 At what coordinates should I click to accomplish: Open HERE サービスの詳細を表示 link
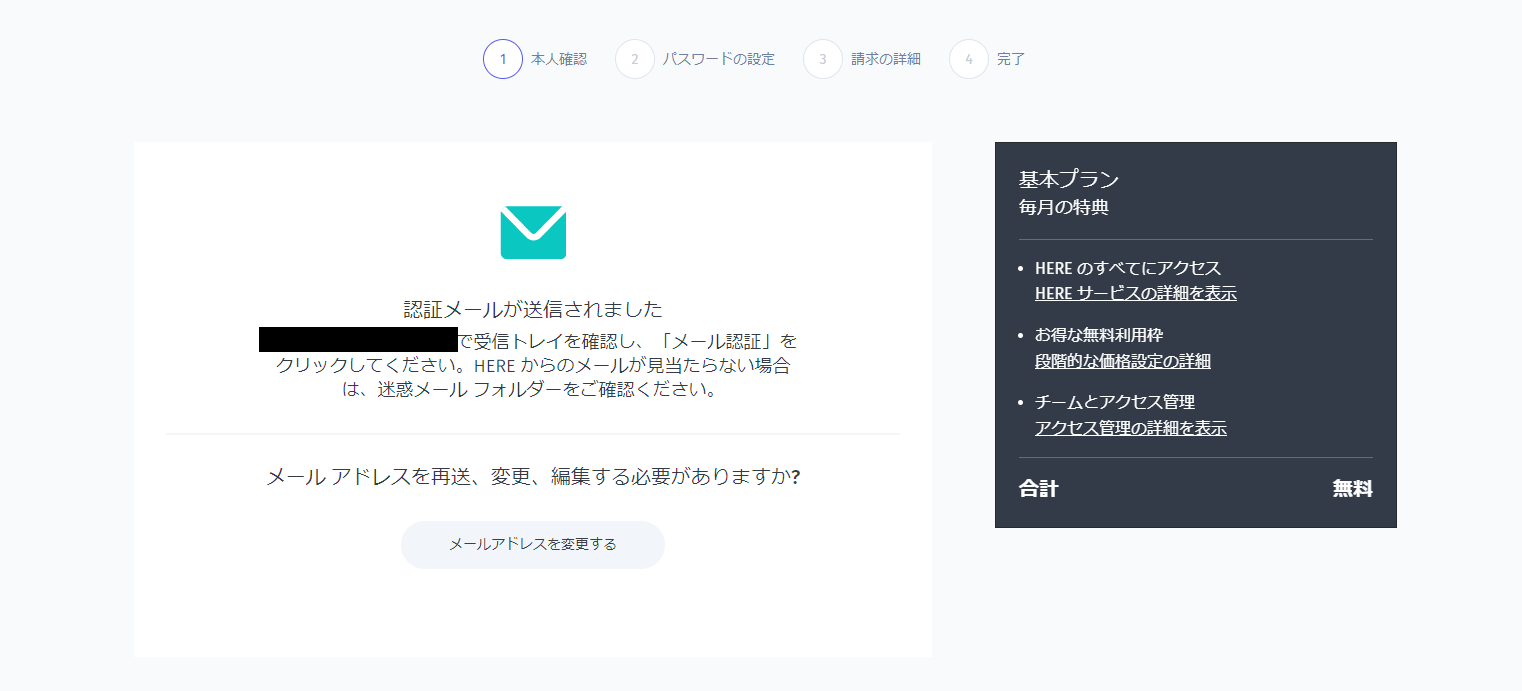(1135, 293)
